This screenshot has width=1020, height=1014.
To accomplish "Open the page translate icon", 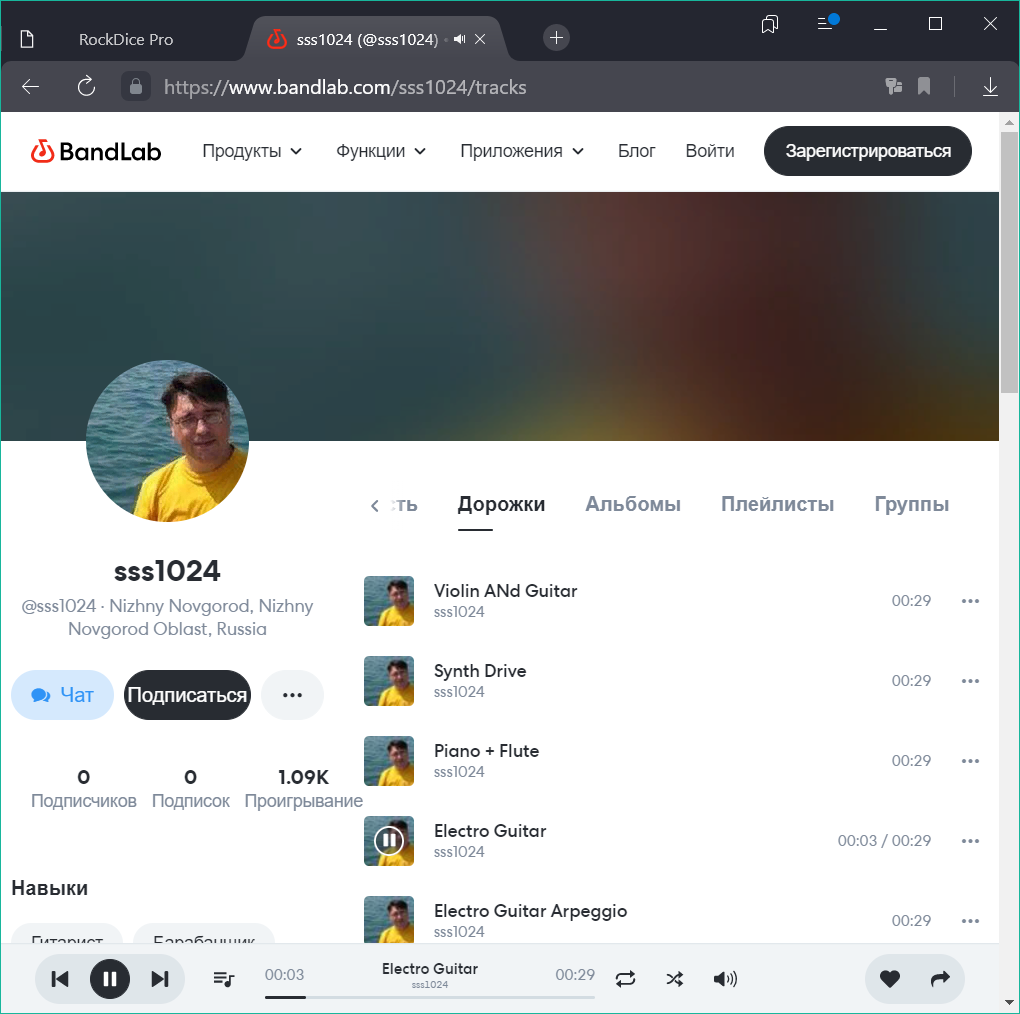I will click(x=894, y=87).
